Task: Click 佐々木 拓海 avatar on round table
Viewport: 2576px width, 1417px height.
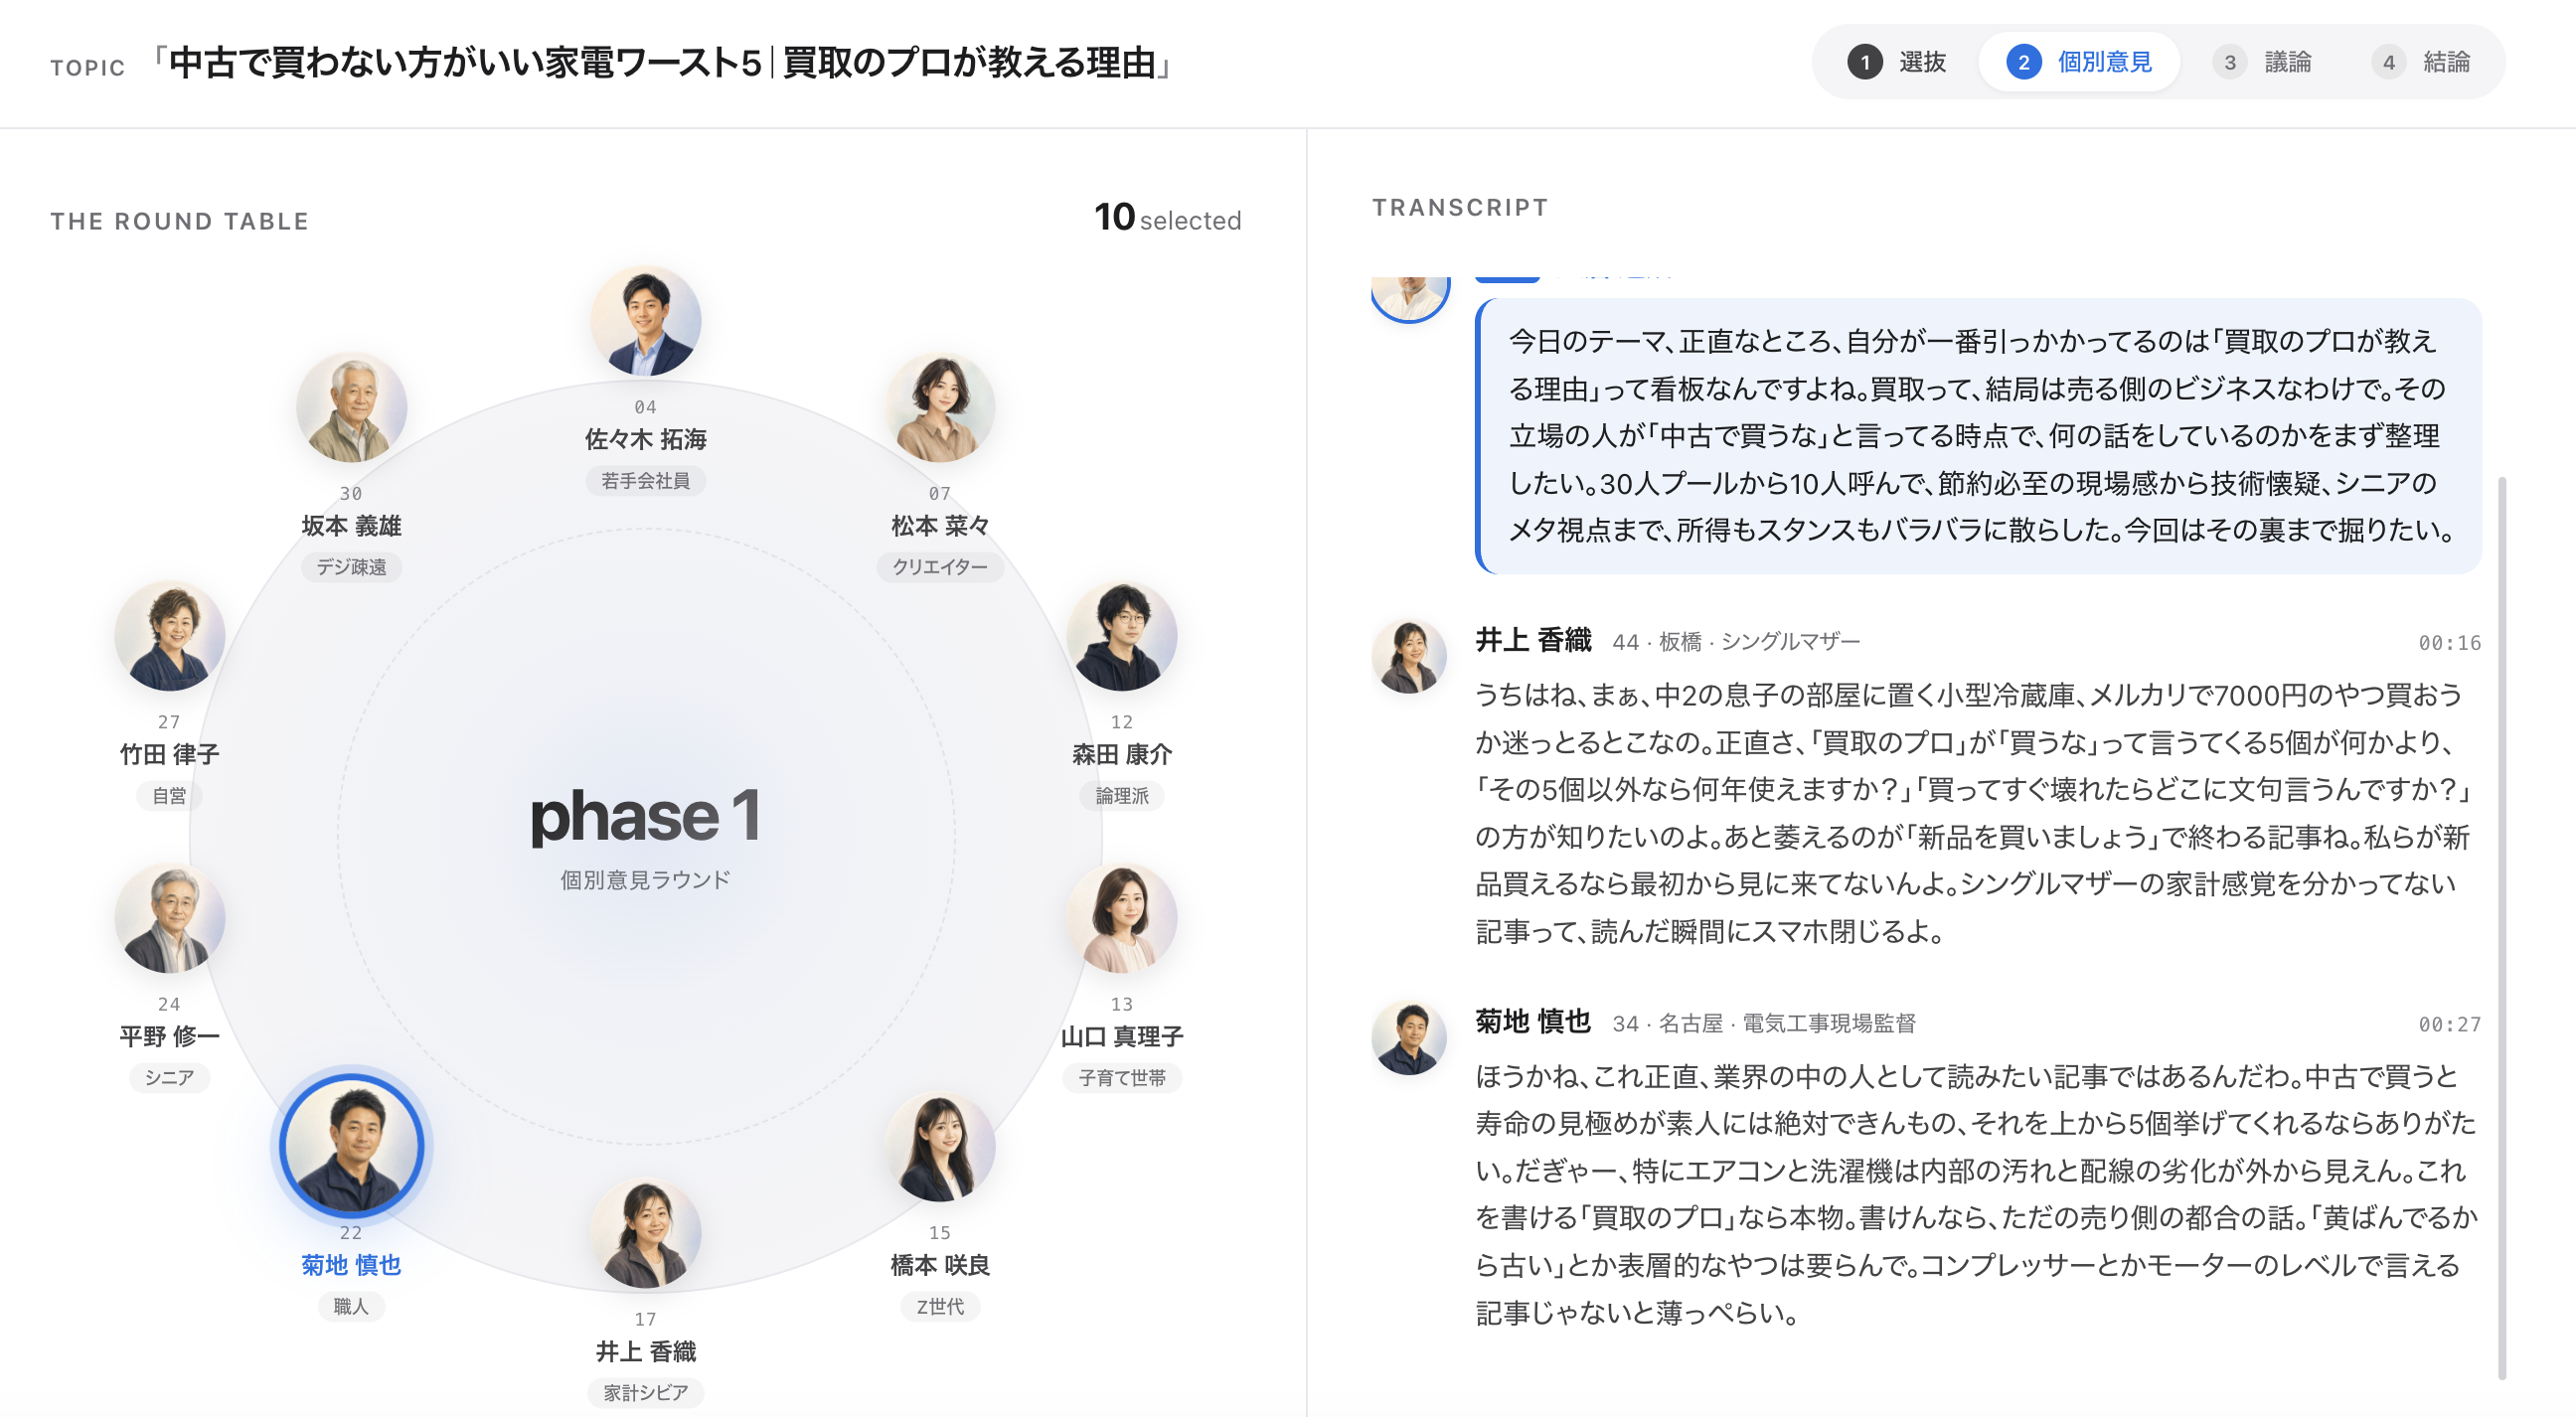Action: 645,321
